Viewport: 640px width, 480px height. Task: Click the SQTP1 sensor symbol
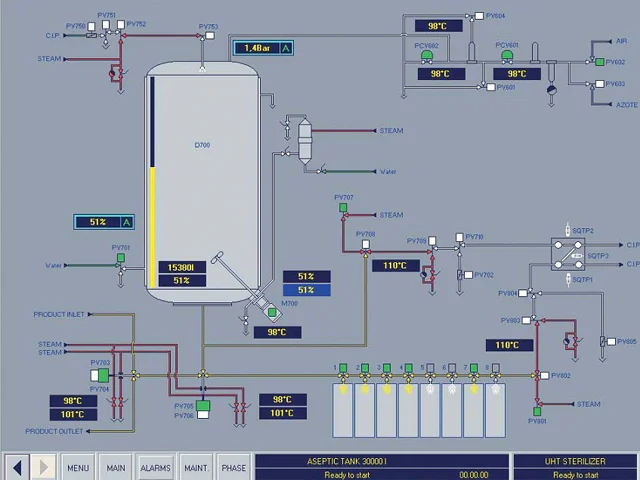[x=568, y=280]
